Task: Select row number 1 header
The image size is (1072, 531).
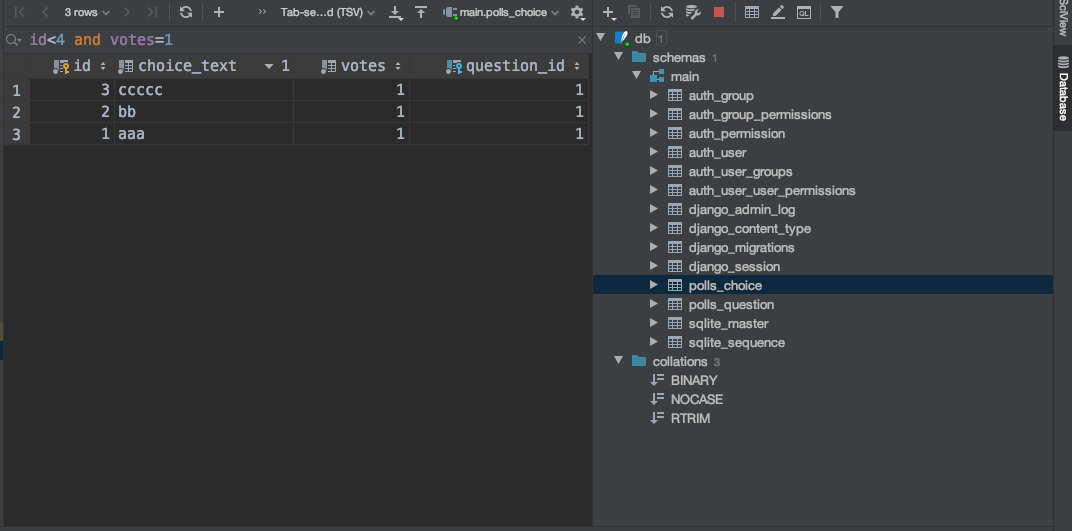Action: tap(16, 90)
